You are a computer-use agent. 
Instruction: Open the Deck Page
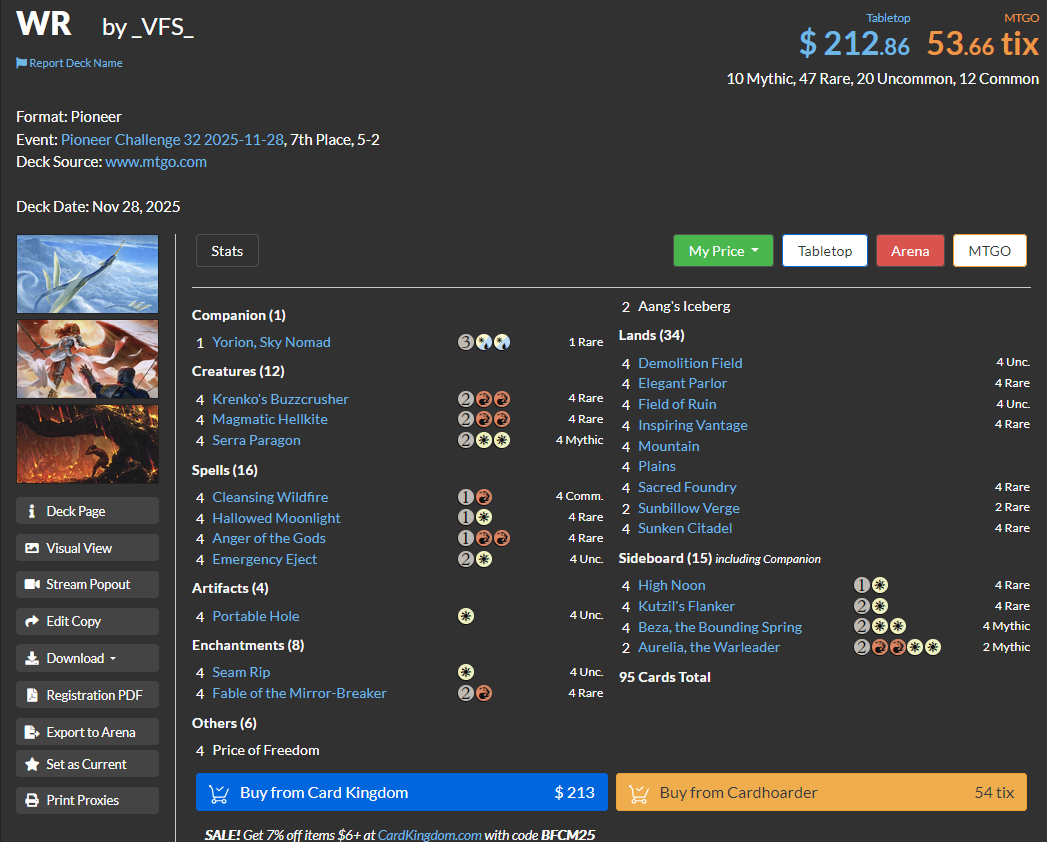coord(87,511)
